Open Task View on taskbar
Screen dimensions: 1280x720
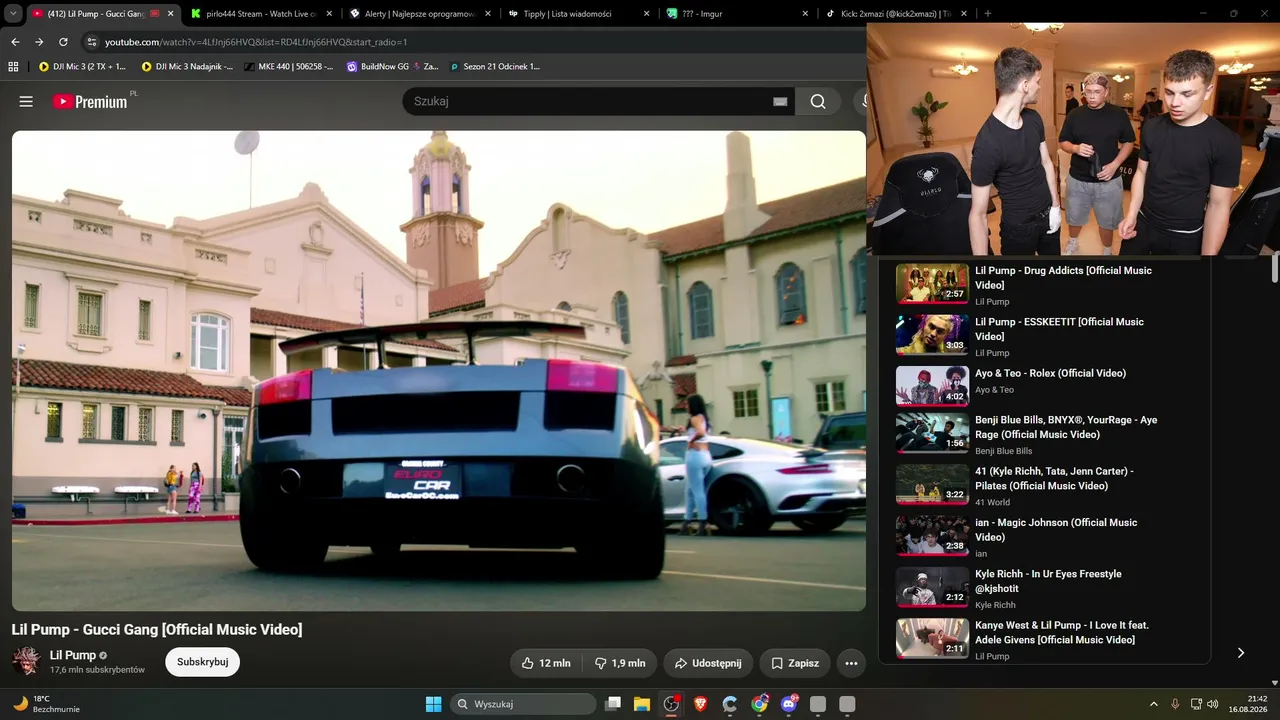pyautogui.click(x=613, y=704)
